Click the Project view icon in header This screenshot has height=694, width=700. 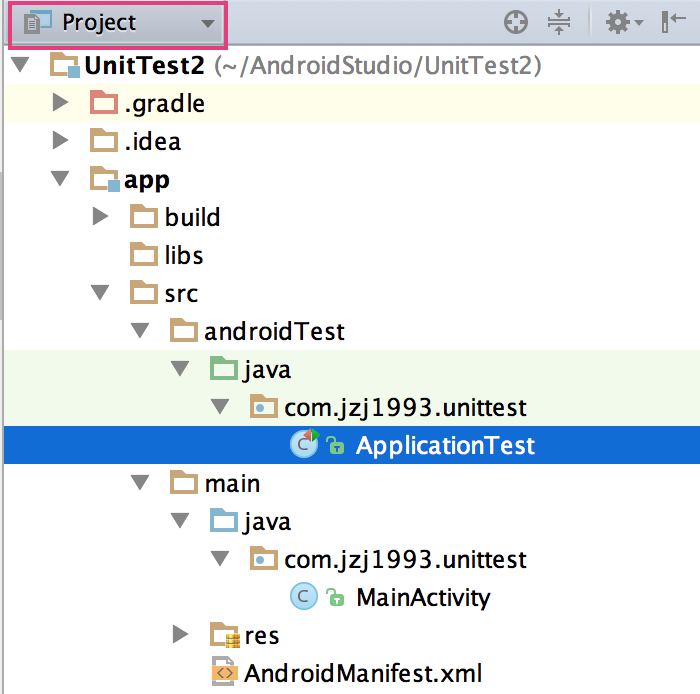[x=38, y=22]
